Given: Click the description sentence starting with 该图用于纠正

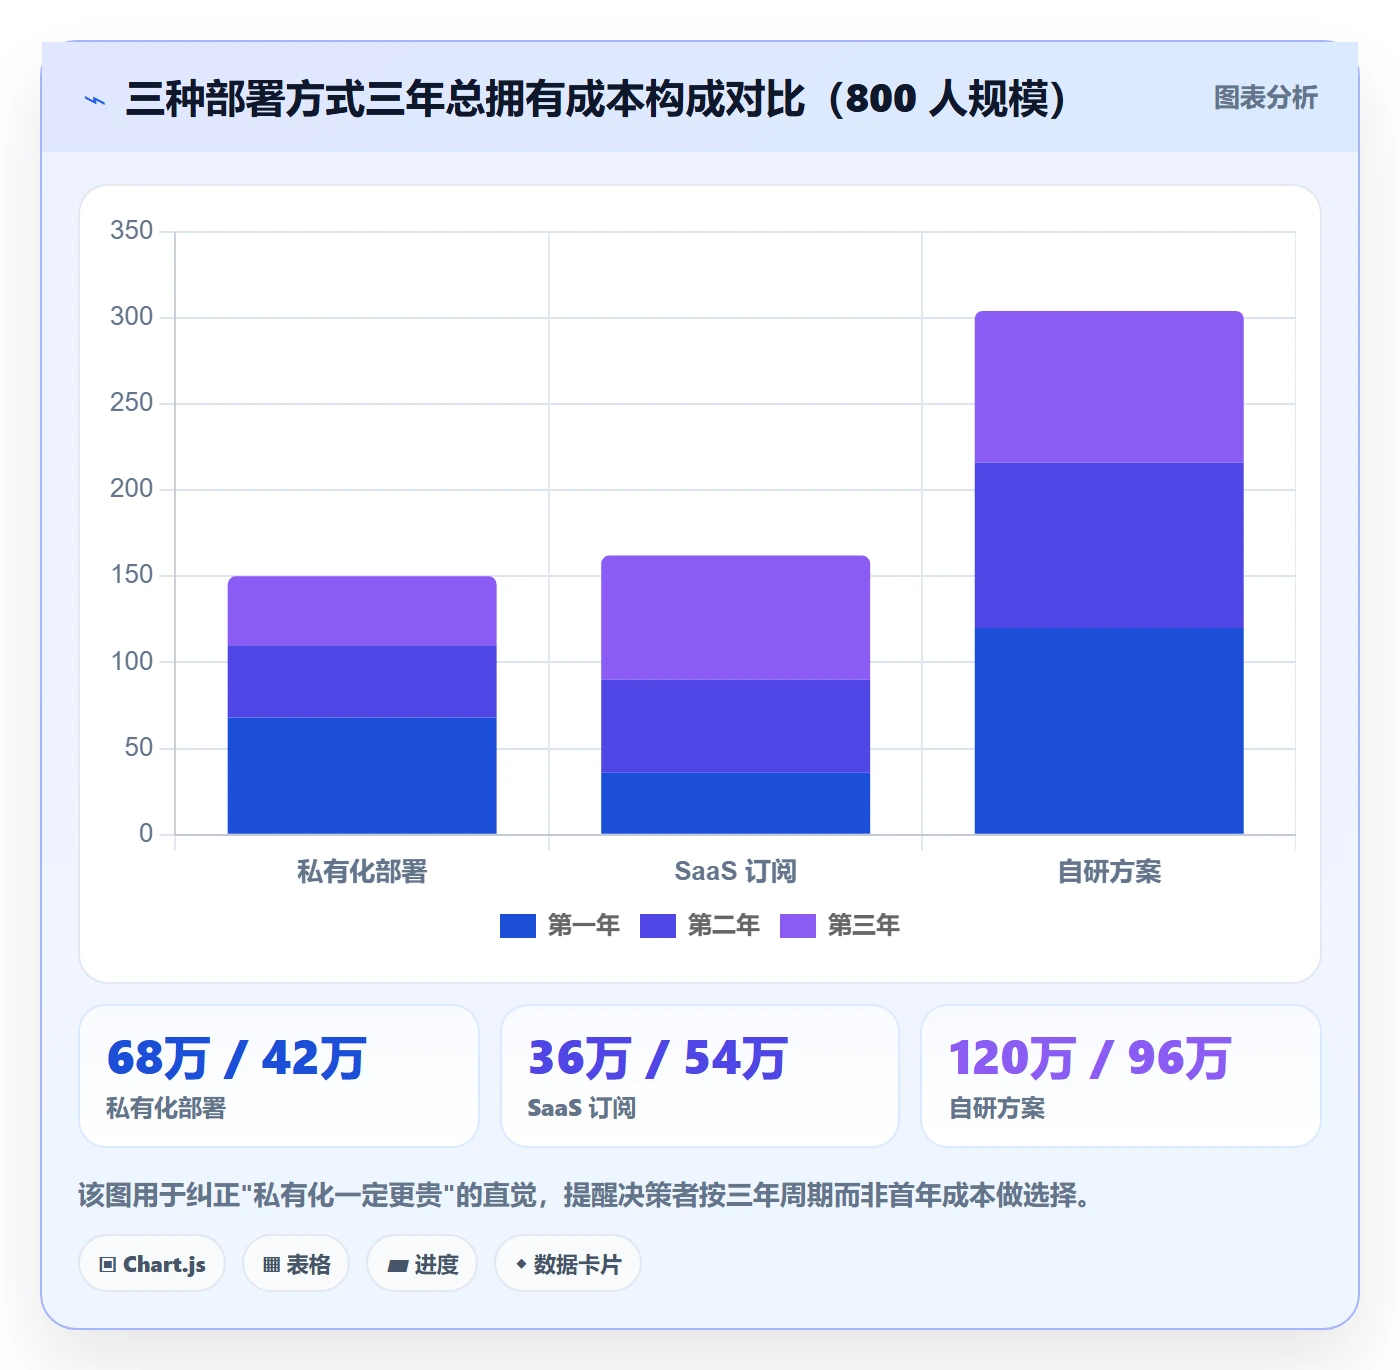Looking at the screenshot, I should pyautogui.click(x=585, y=1195).
